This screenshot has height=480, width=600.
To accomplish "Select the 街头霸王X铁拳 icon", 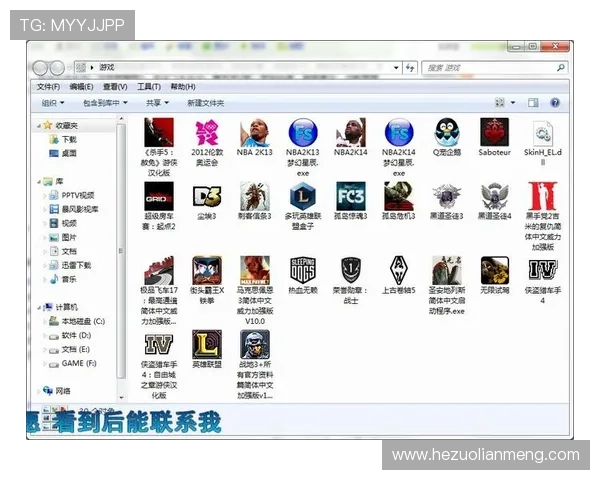I will pyautogui.click(x=207, y=271).
